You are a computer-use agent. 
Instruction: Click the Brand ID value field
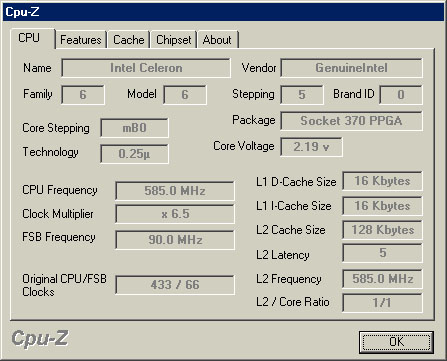coord(401,95)
